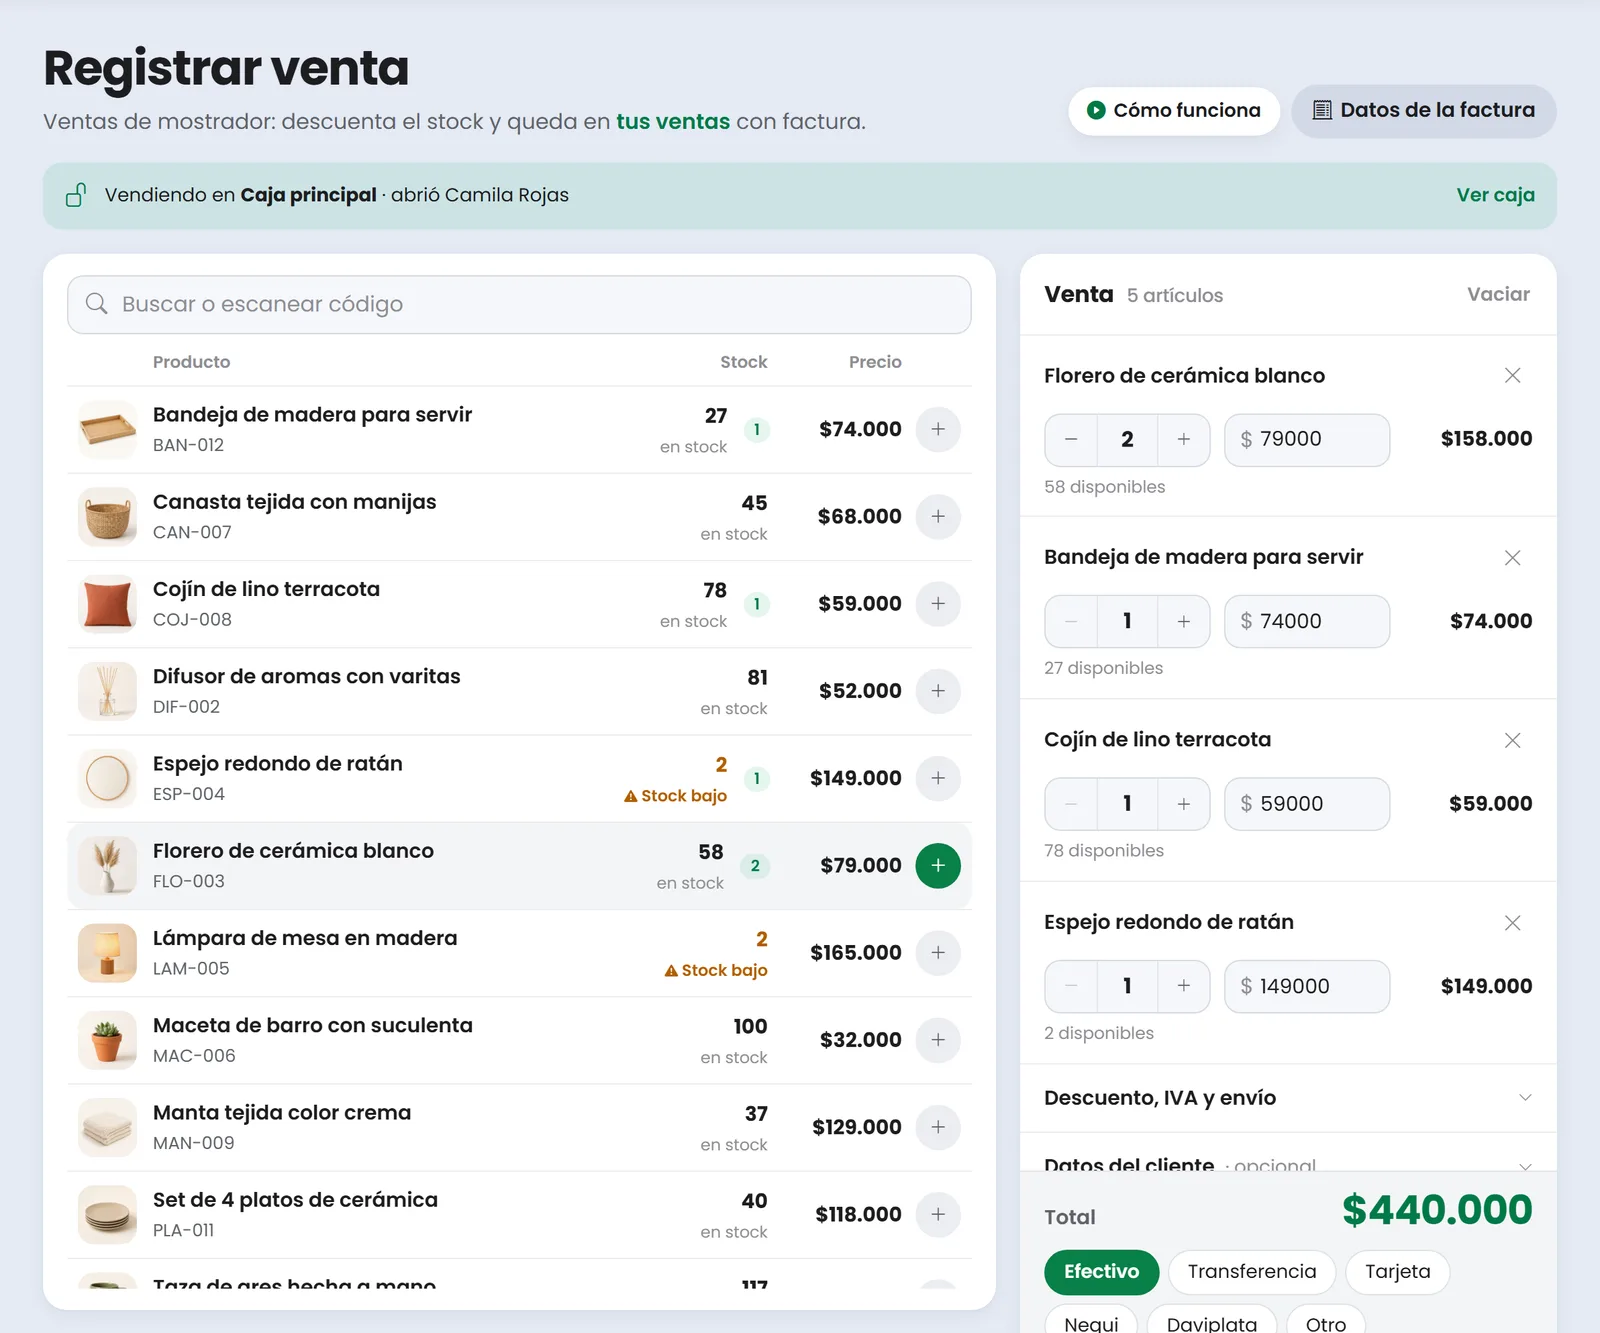Edit Espejo price field 149000
1600x1333 pixels.
1307,986
